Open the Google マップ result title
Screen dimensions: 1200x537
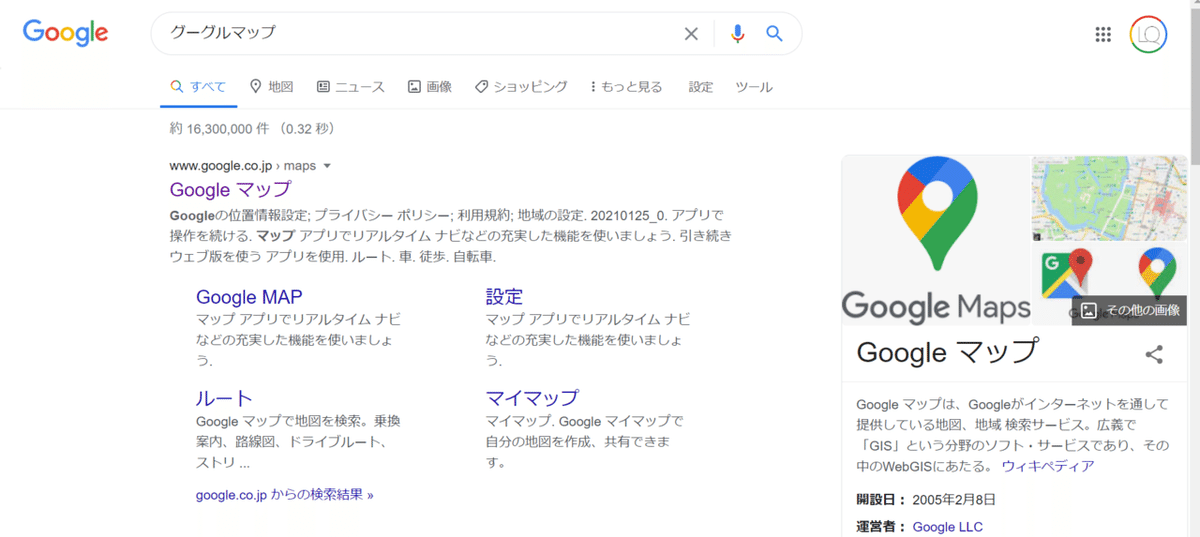230,189
